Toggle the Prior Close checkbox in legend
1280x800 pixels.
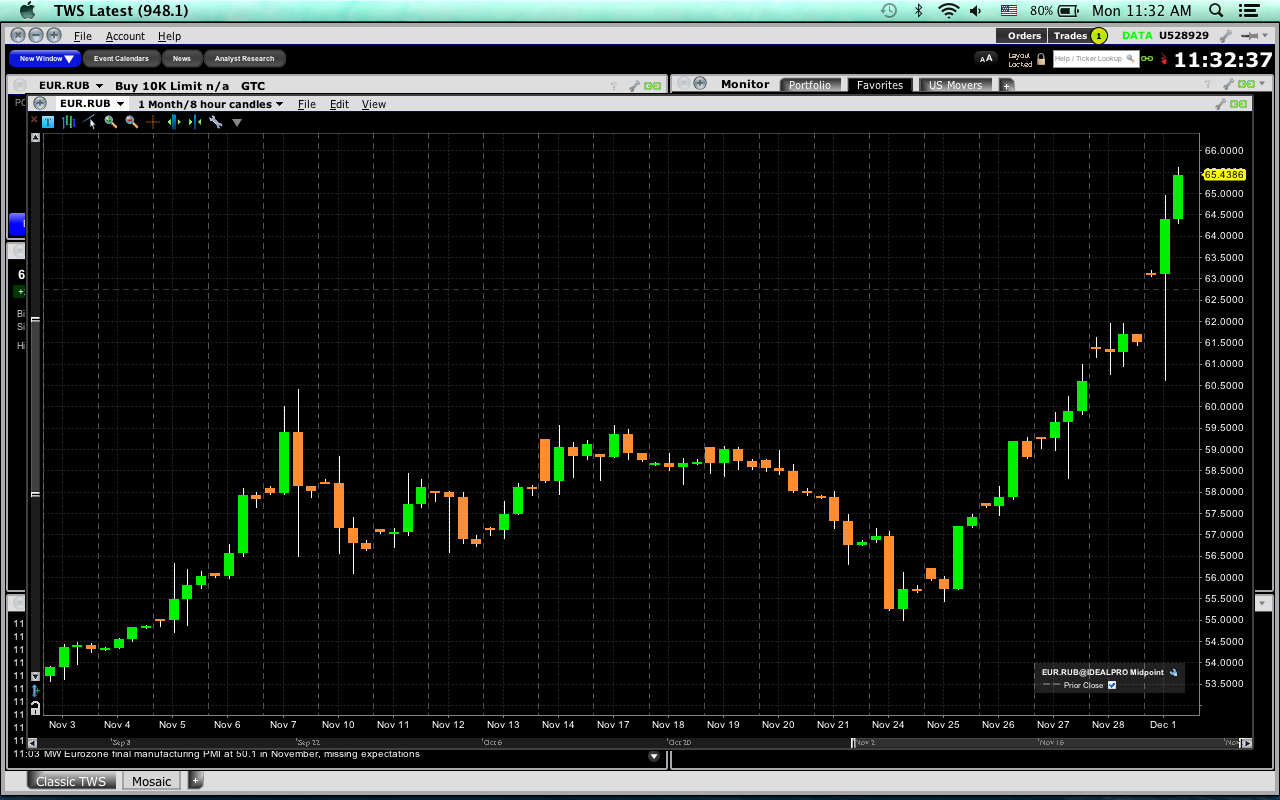pos(1111,685)
